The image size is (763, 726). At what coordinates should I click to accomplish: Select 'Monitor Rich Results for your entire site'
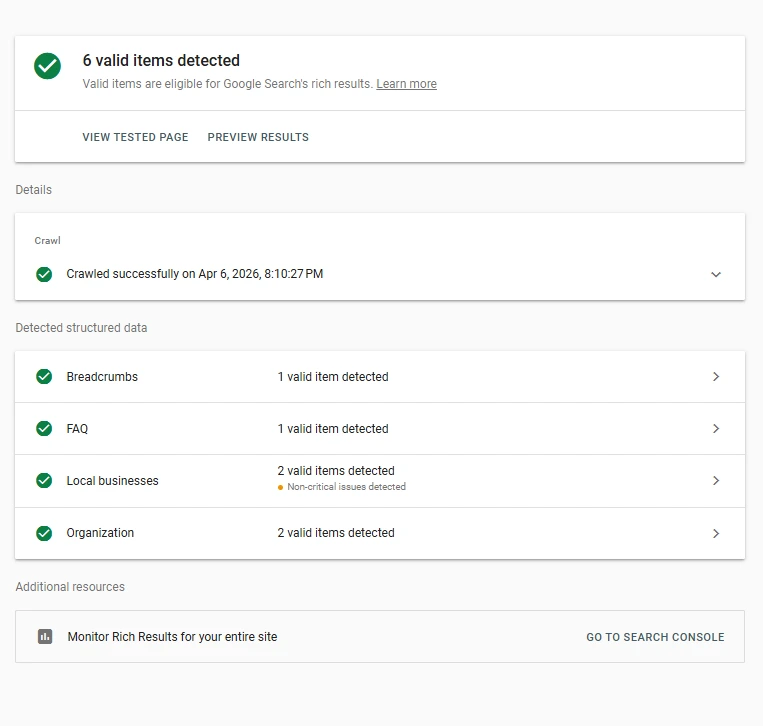pyautogui.click(x=172, y=636)
